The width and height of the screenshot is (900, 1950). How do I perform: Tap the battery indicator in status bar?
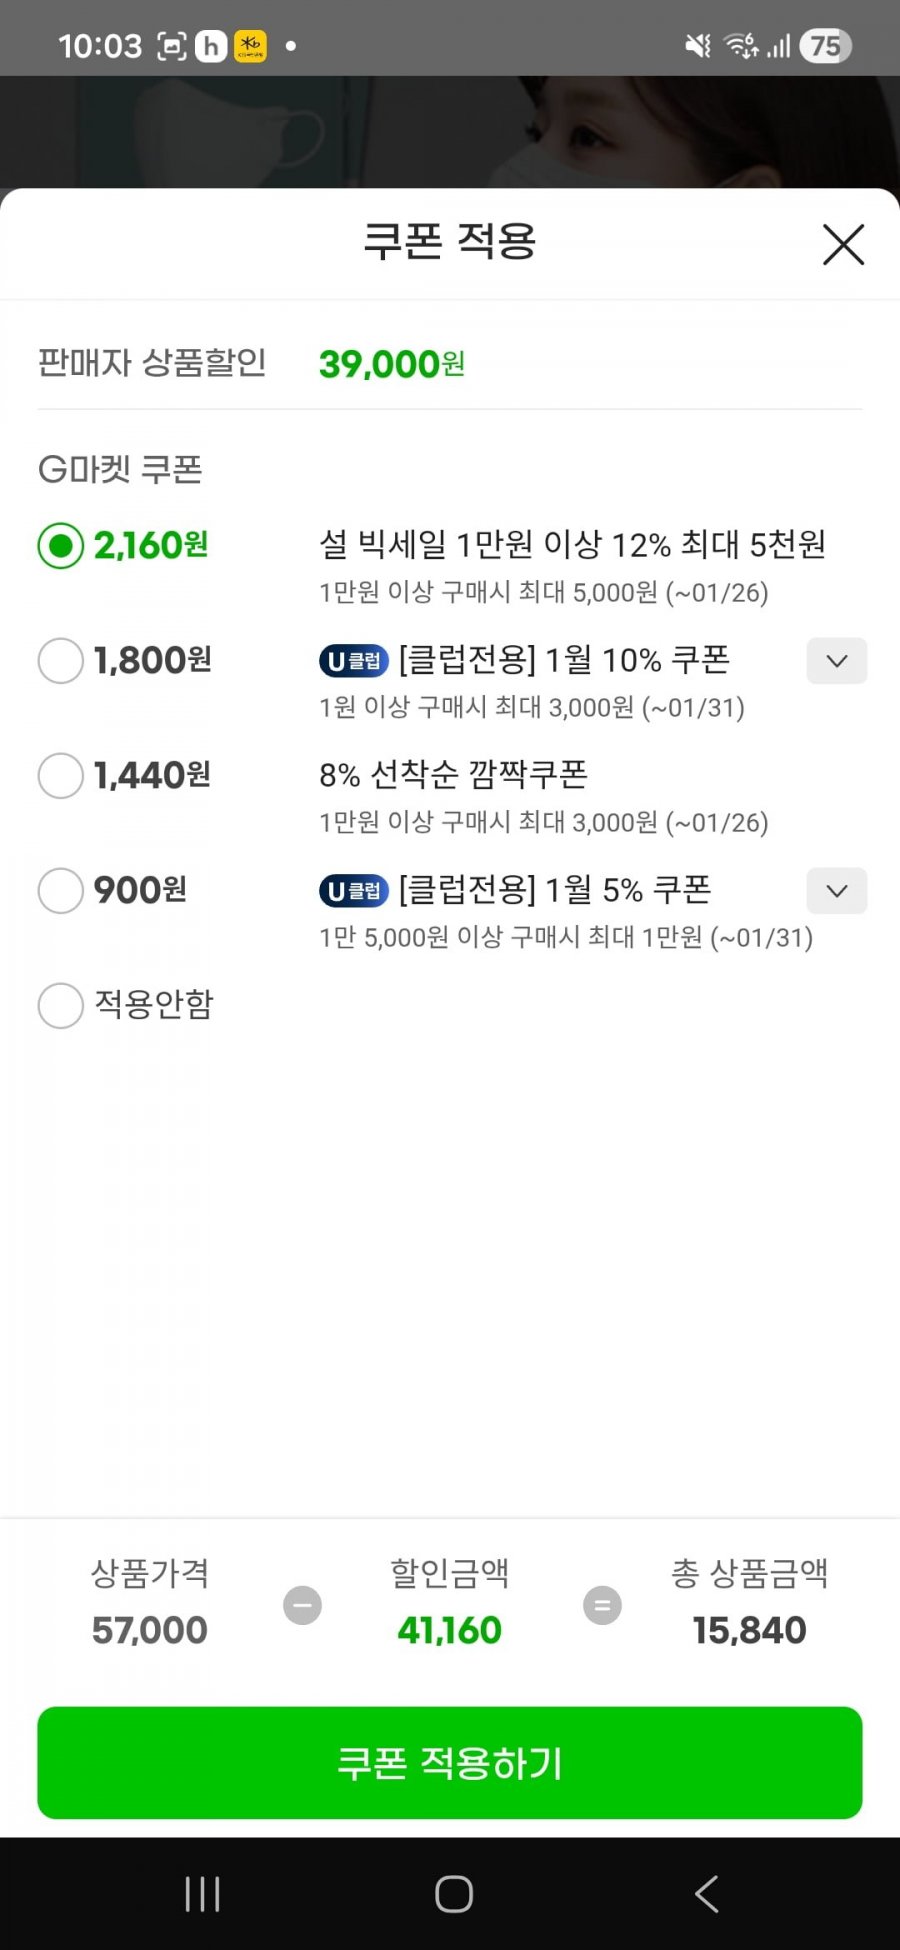825,46
